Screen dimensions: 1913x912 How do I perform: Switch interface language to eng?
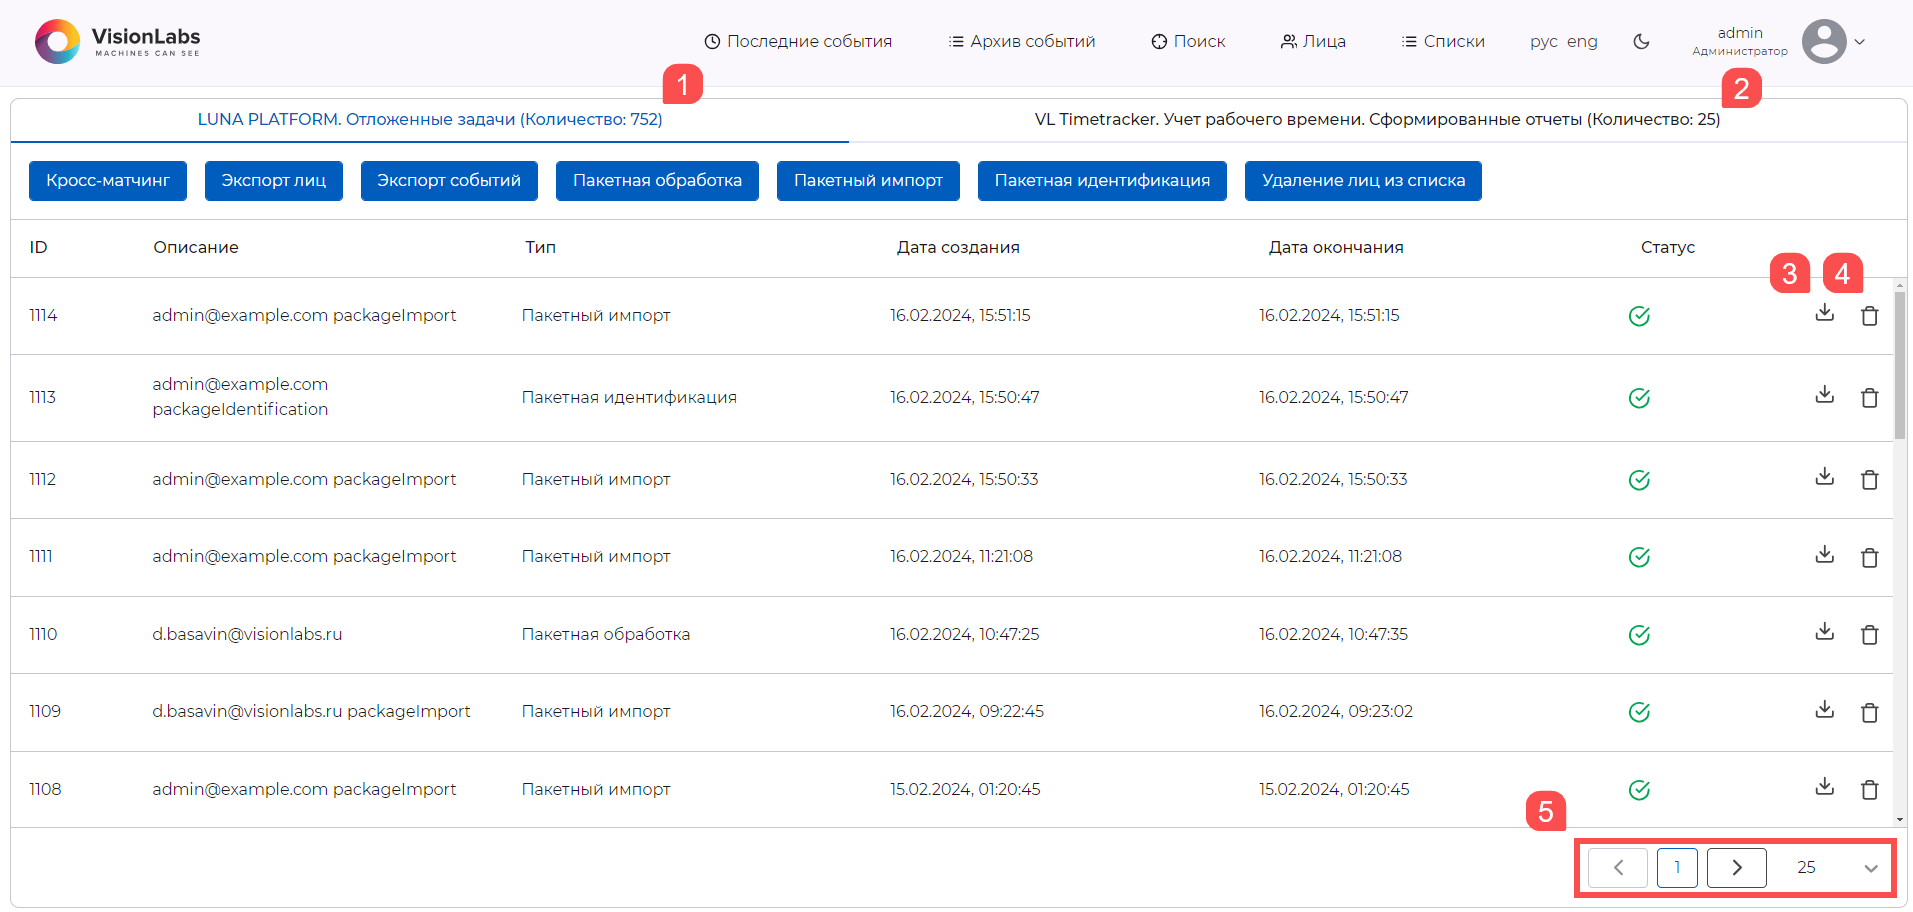[x=1582, y=42]
